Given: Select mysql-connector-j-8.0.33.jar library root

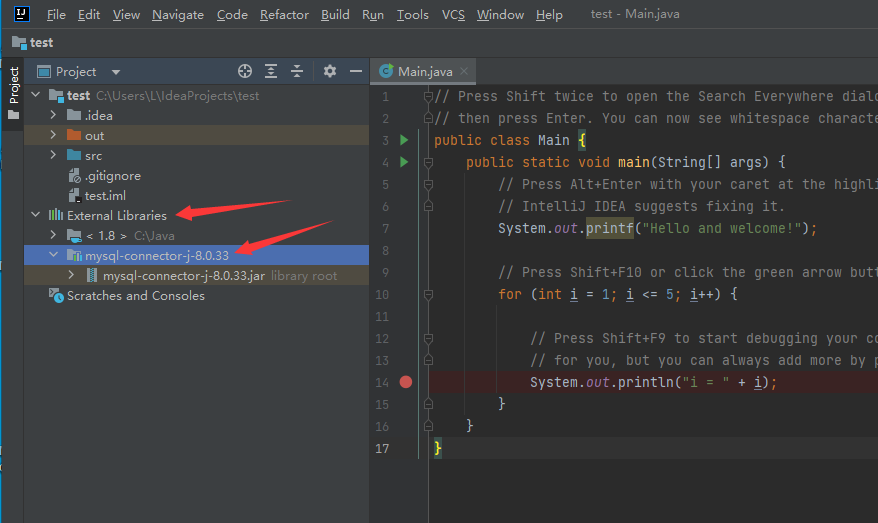Looking at the screenshot, I should tap(197, 275).
